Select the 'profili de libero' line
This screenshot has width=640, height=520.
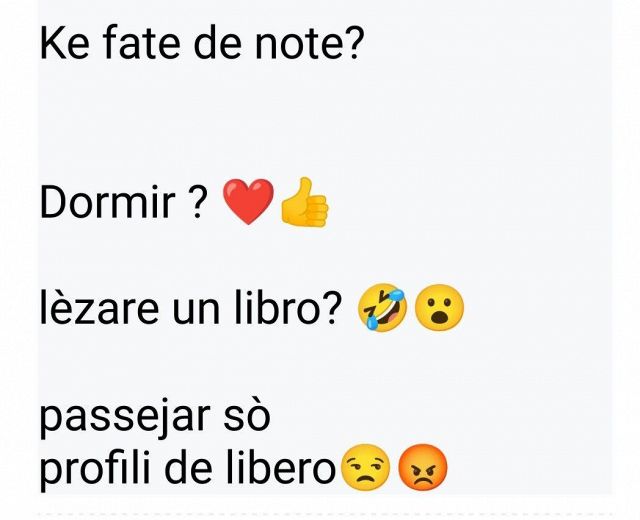[188, 468]
